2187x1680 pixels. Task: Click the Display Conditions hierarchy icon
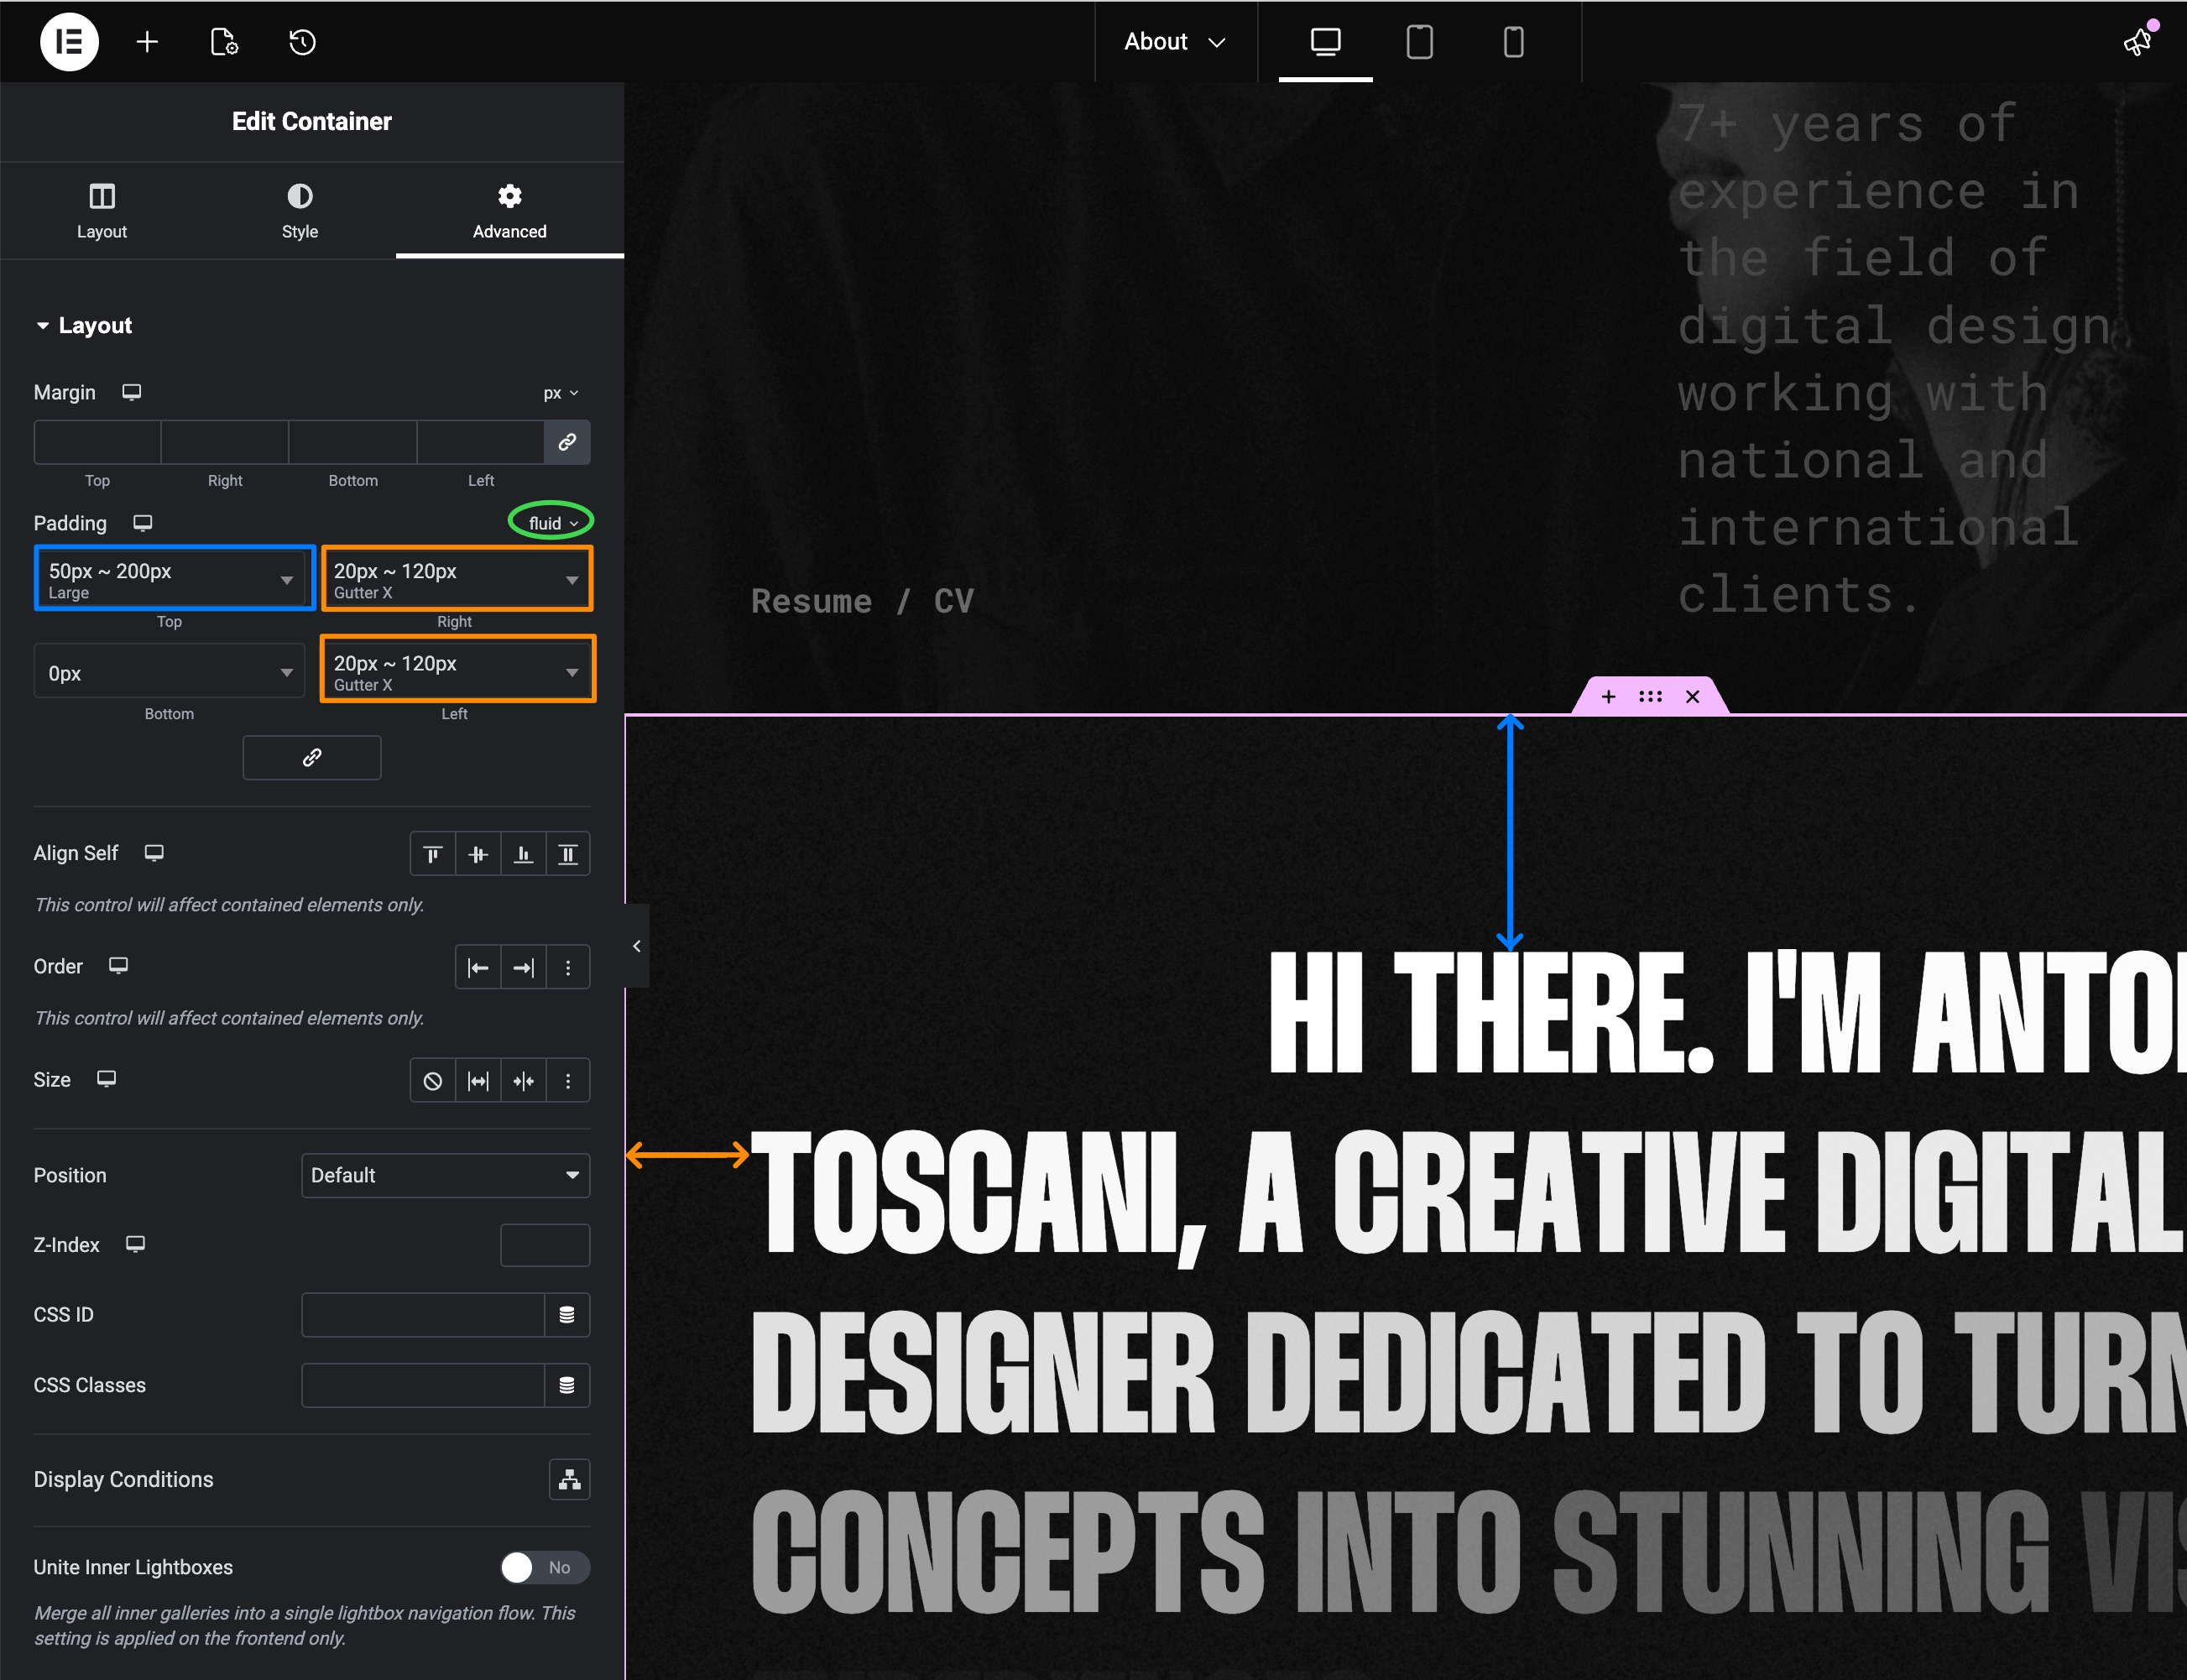pos(569,1479)
